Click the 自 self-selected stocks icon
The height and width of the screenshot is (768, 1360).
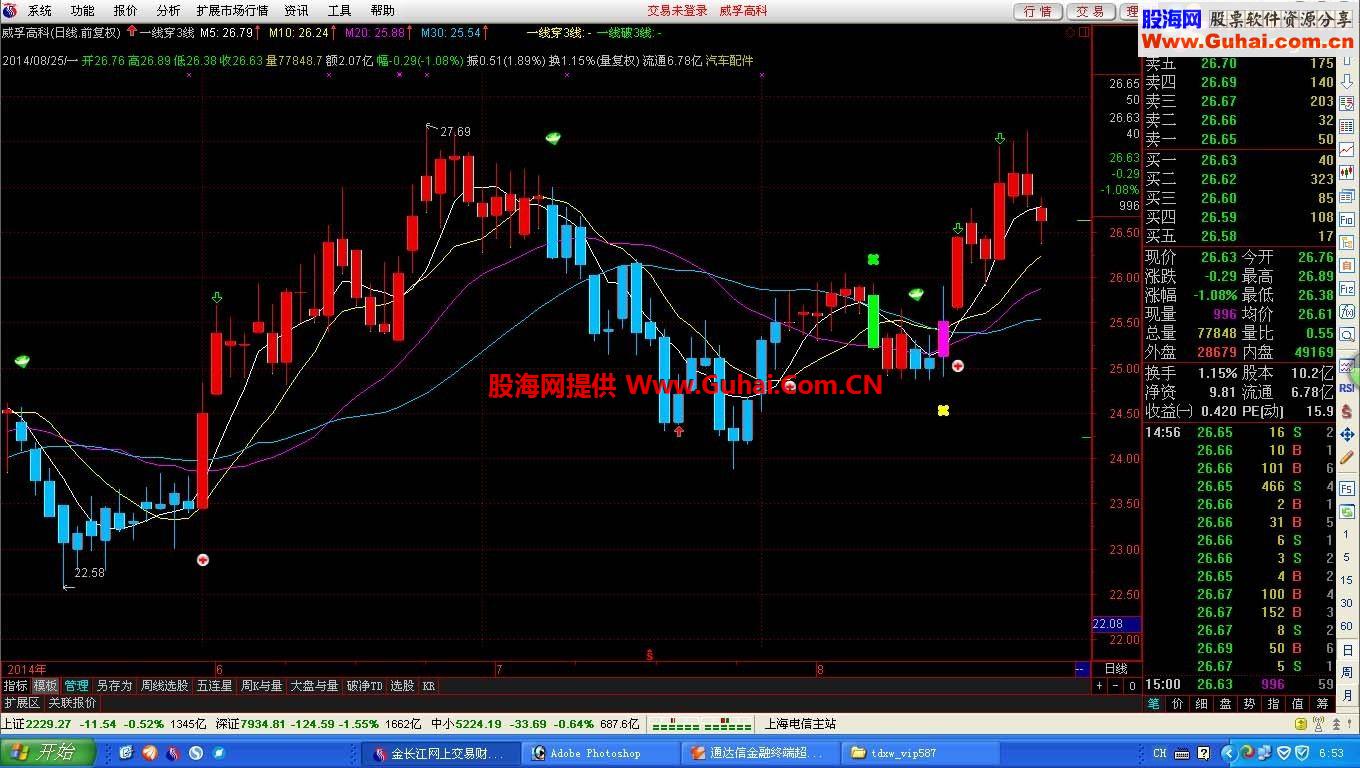[1347, 266]
